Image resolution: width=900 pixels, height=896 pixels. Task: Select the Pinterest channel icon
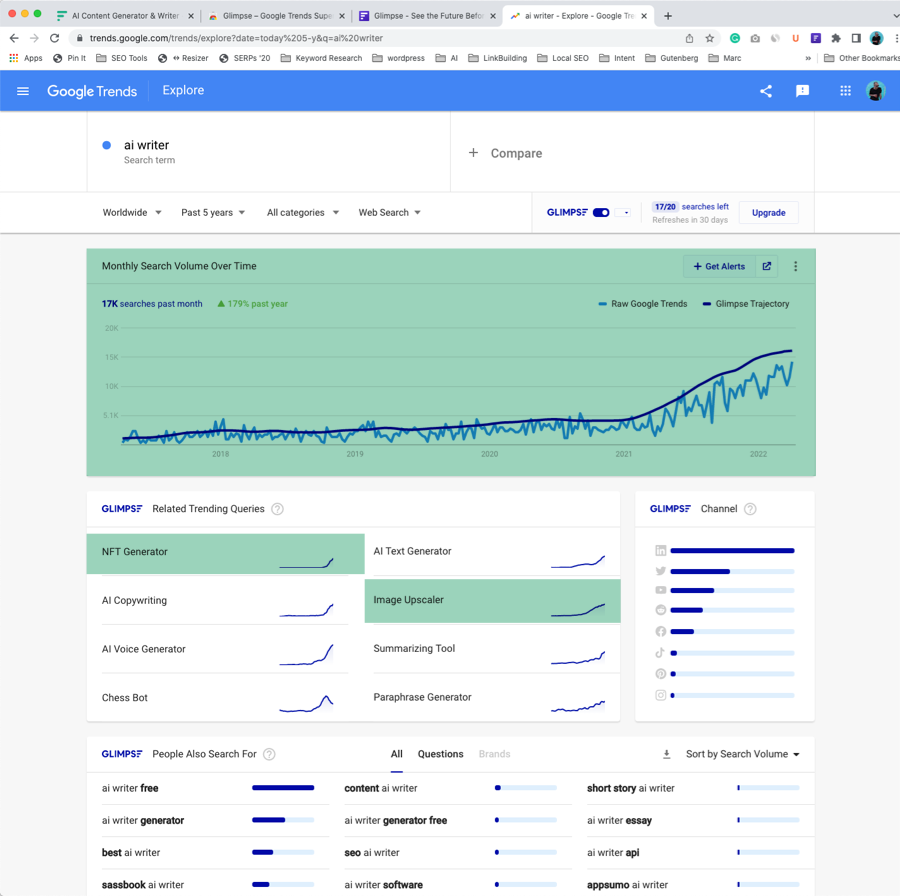[x=661, y=674]
